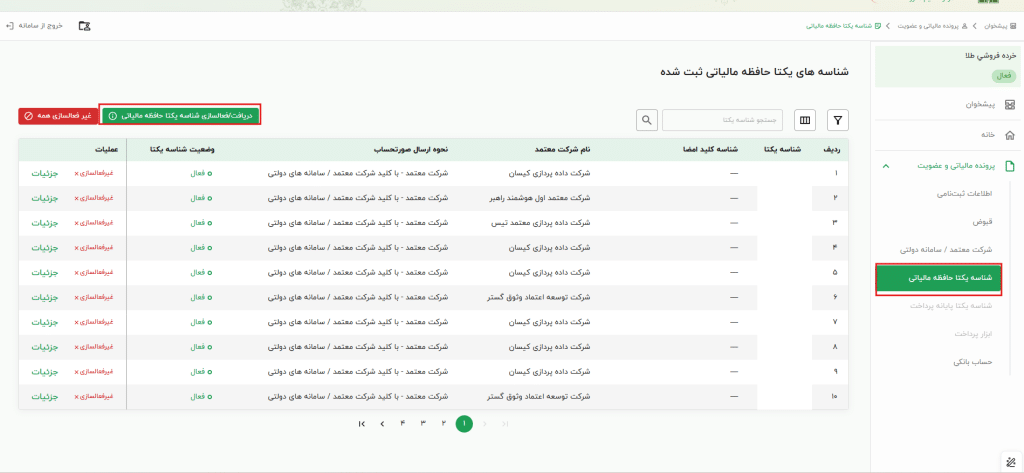
Task: Click the column display settings icon
Action: click(x=804, y=120)
